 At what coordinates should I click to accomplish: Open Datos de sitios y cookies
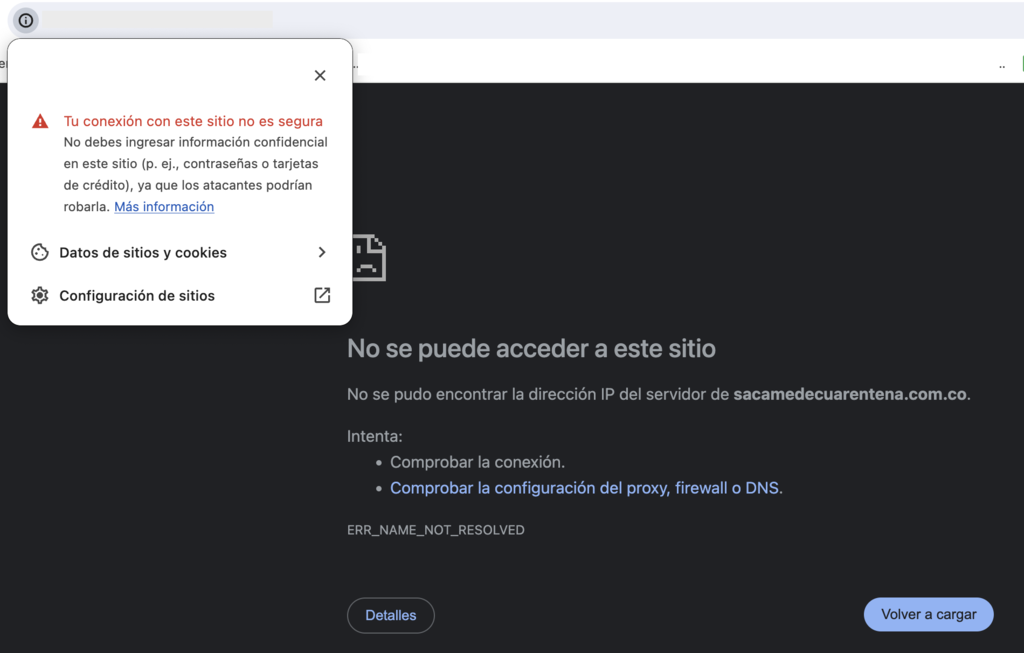pyautogui.click(x=140, y=252)
